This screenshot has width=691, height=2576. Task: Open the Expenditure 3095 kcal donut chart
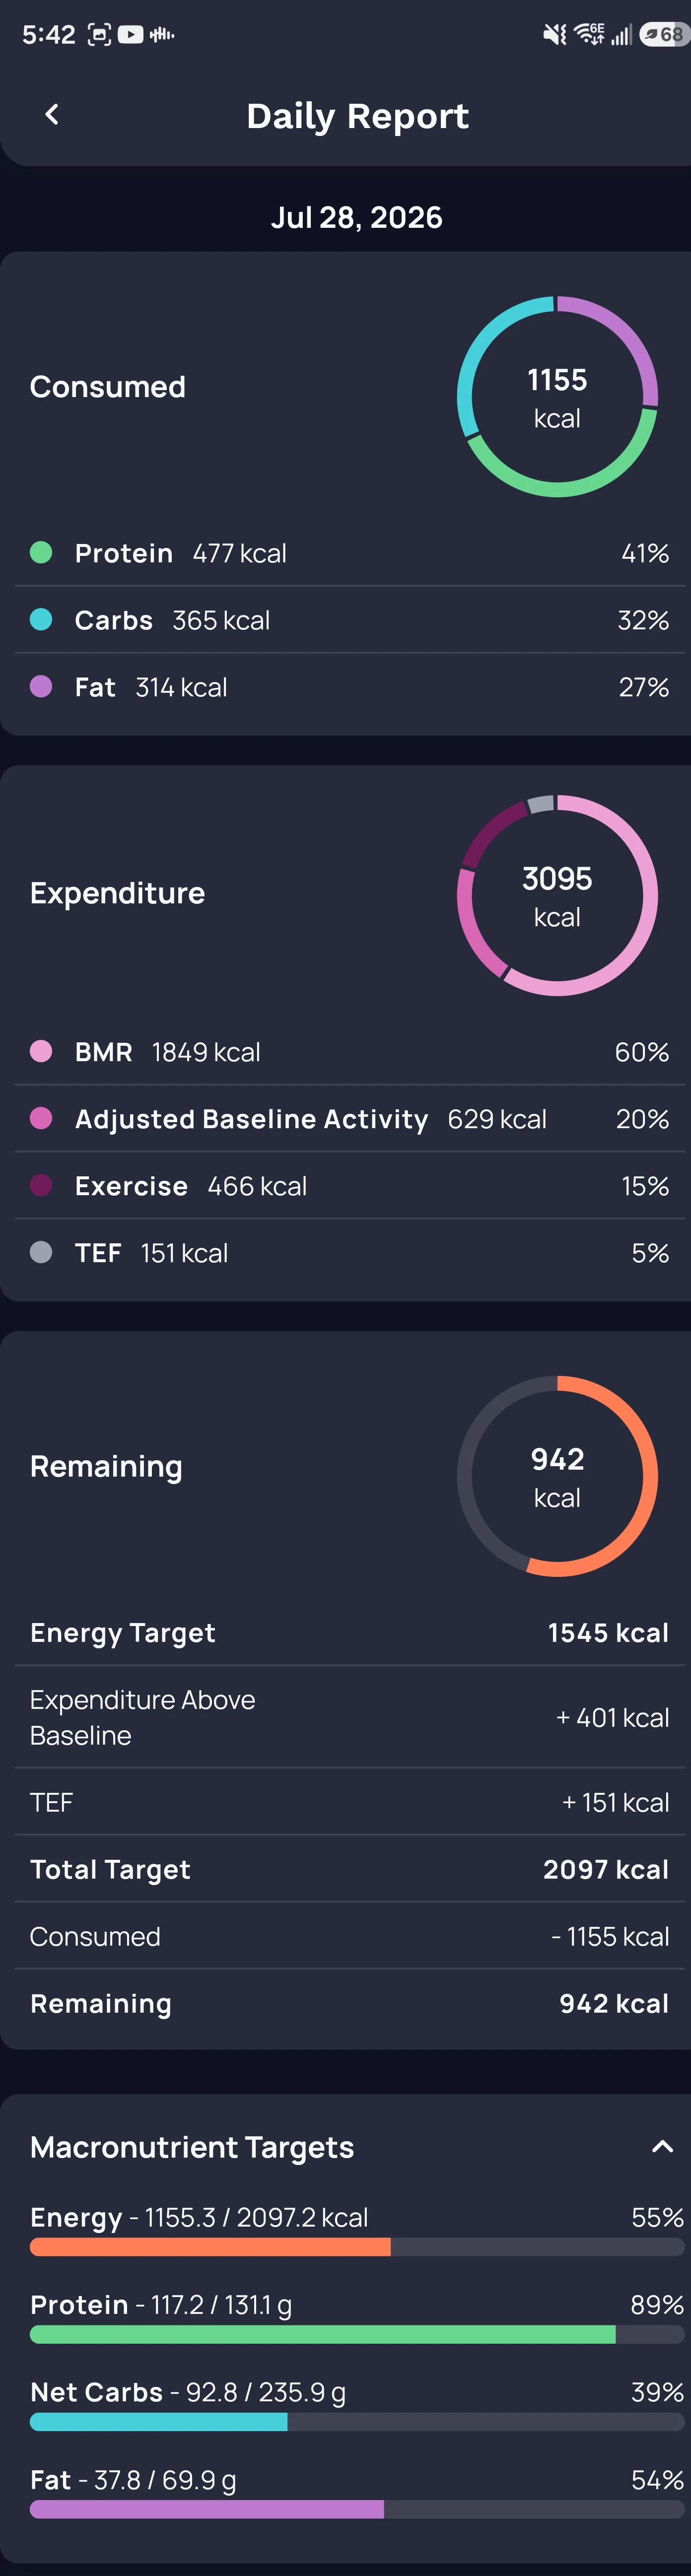click(557, 895)
